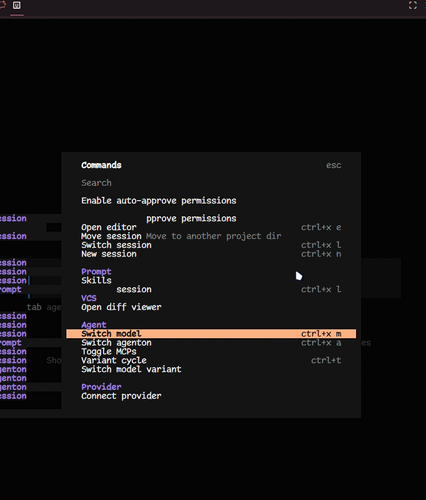The height and width of the screenshot is (500, 426).
Task: Click the active terminal tab icon
Action: click(17, 5)
